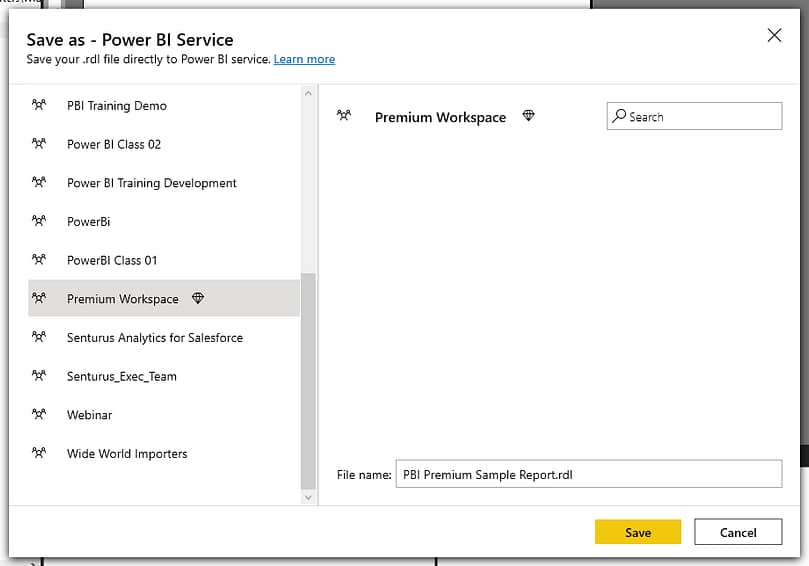Click scroll up arrow of workspace list
Image resolution: width=809 pixels, height=566 pixels.
(x=308, y=93)
